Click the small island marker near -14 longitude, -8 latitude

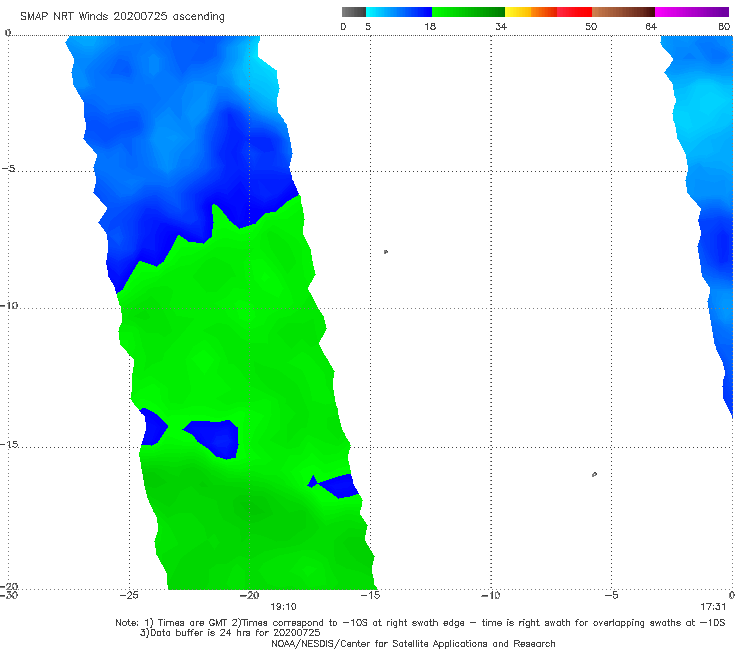click(x=386, y=252)
